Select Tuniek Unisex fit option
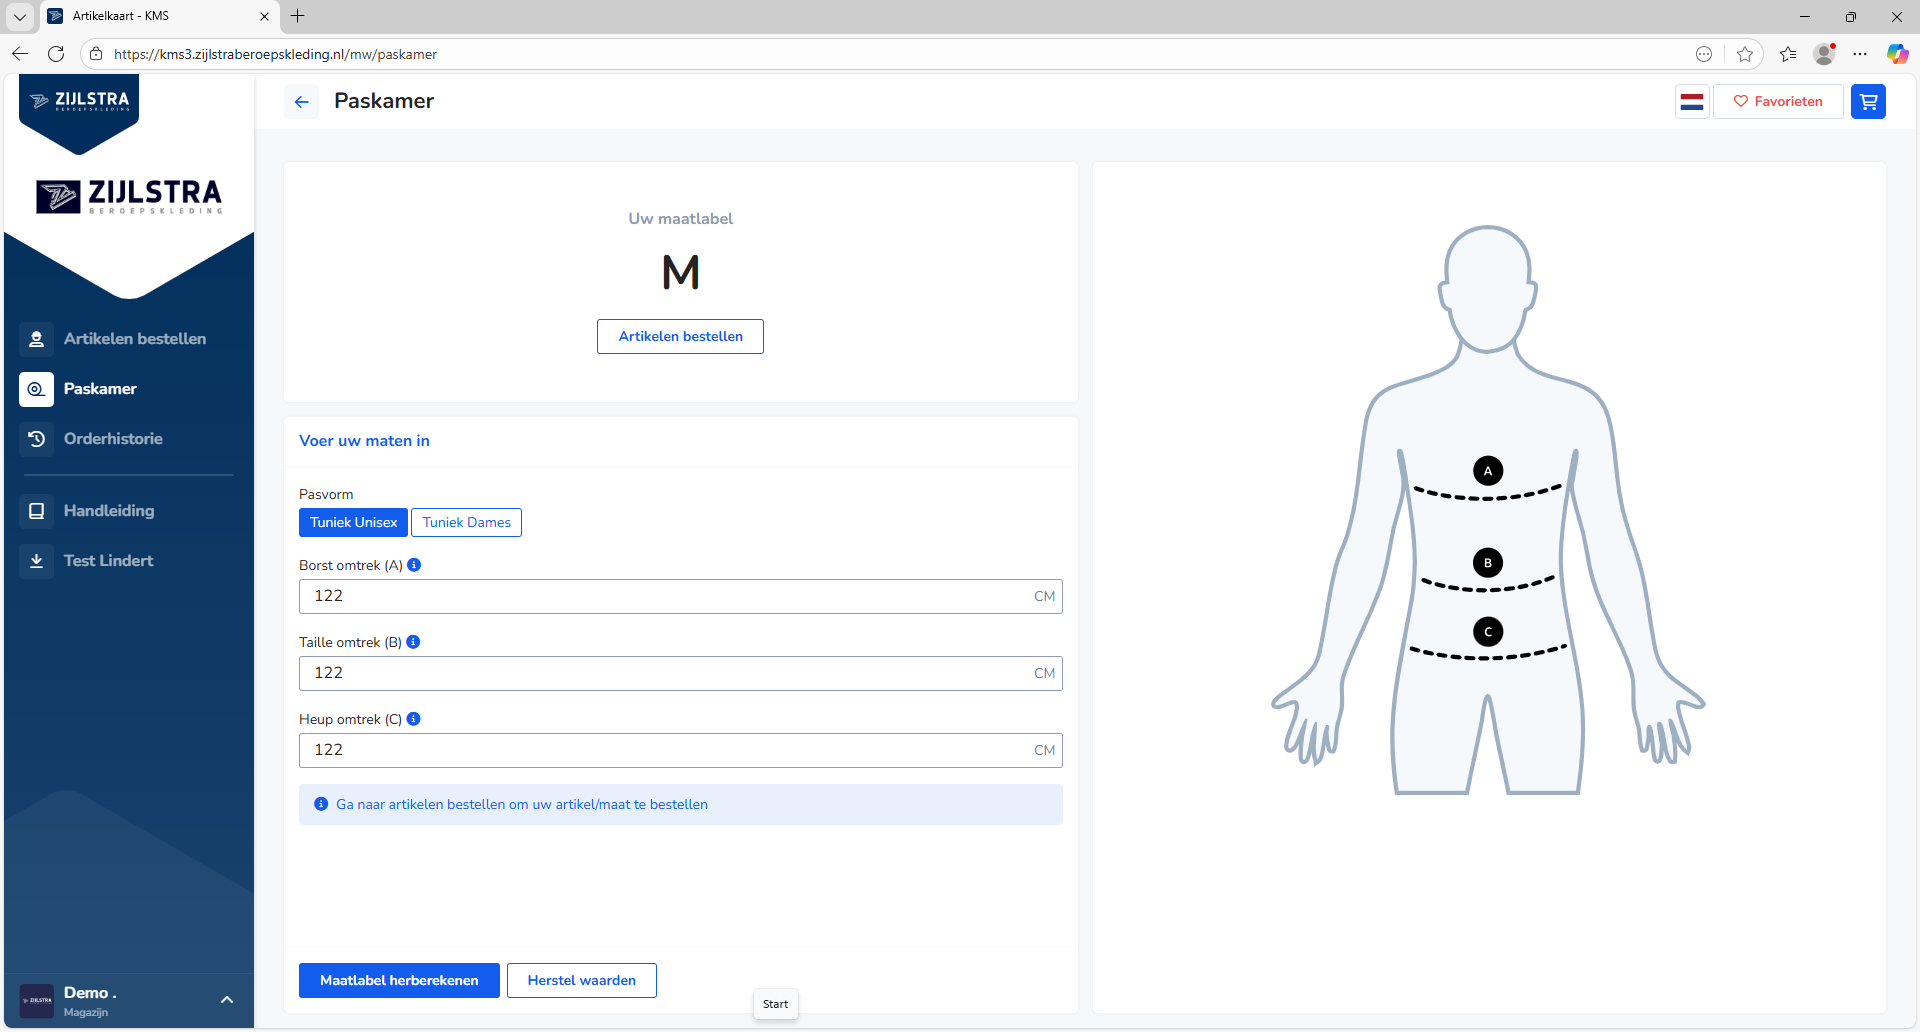The width and height of the screenshot is (1920, 1032). pos(353,522)
